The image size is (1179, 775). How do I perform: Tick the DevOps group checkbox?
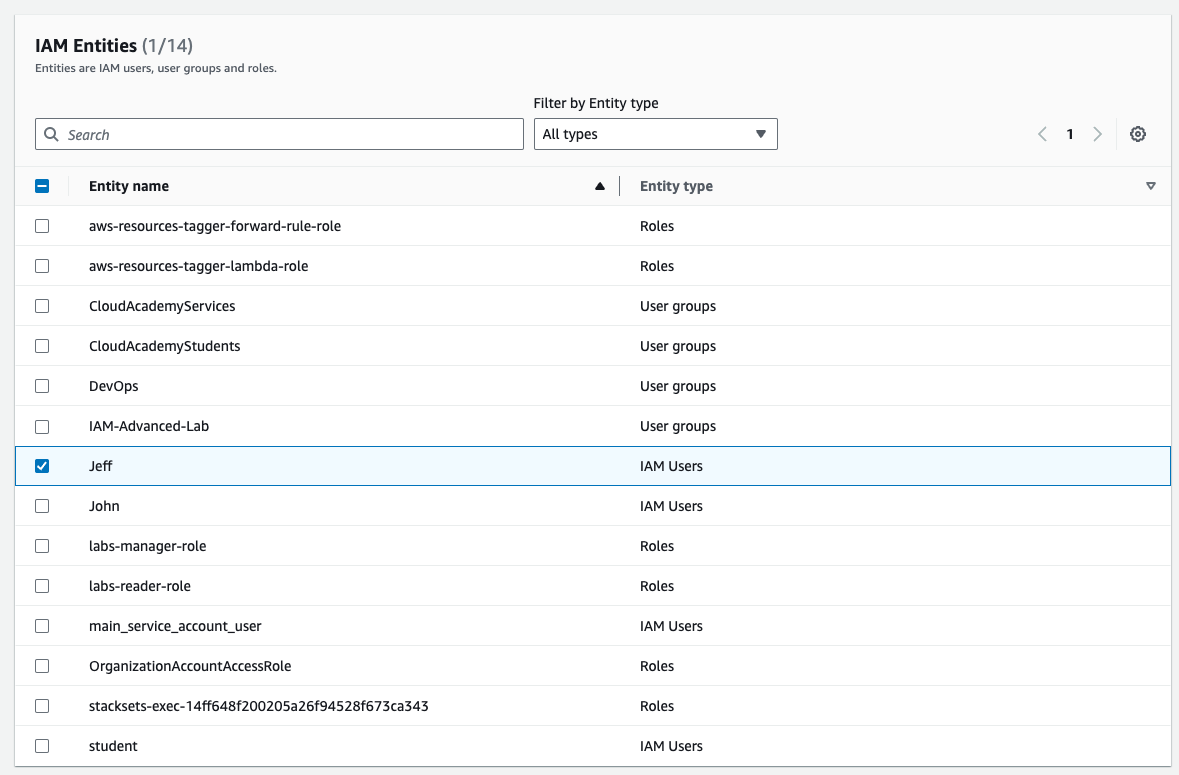pyautogui.click(x=42, y=386)
